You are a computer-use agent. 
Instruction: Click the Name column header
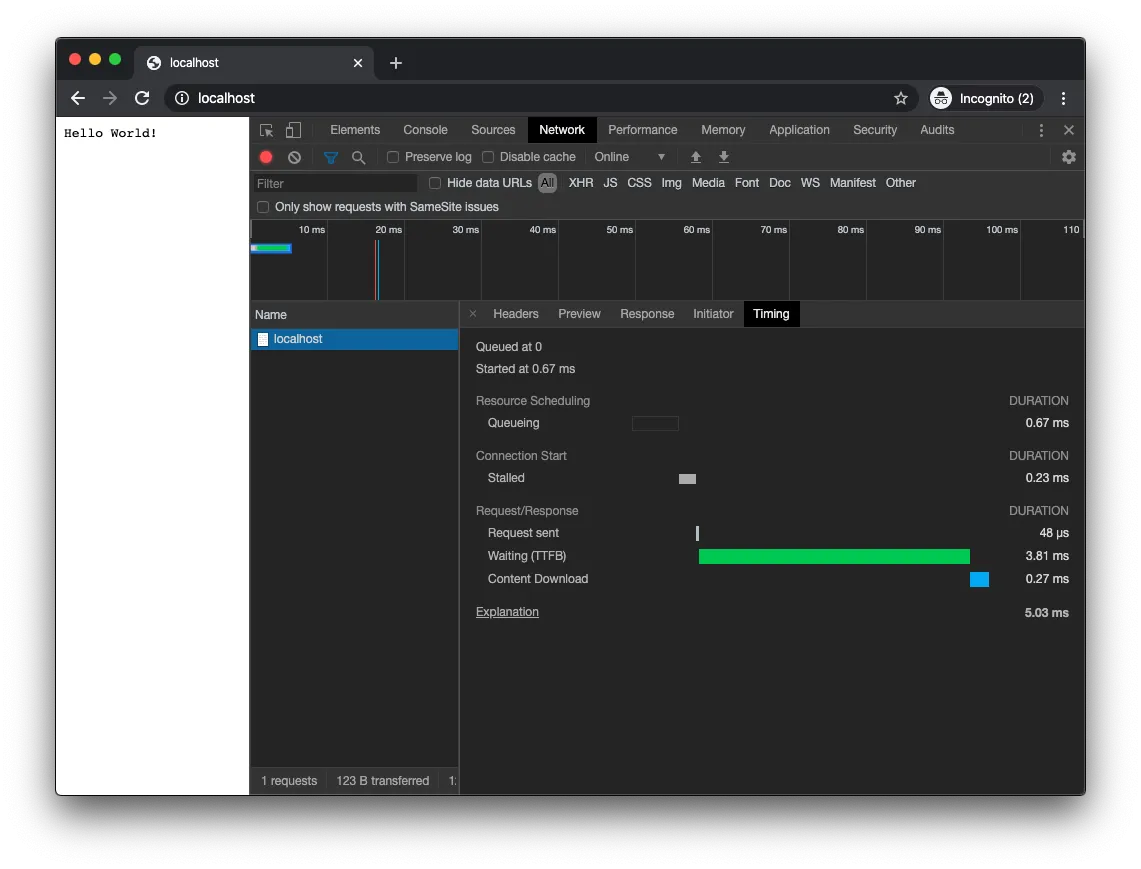(x=354, y=314)
